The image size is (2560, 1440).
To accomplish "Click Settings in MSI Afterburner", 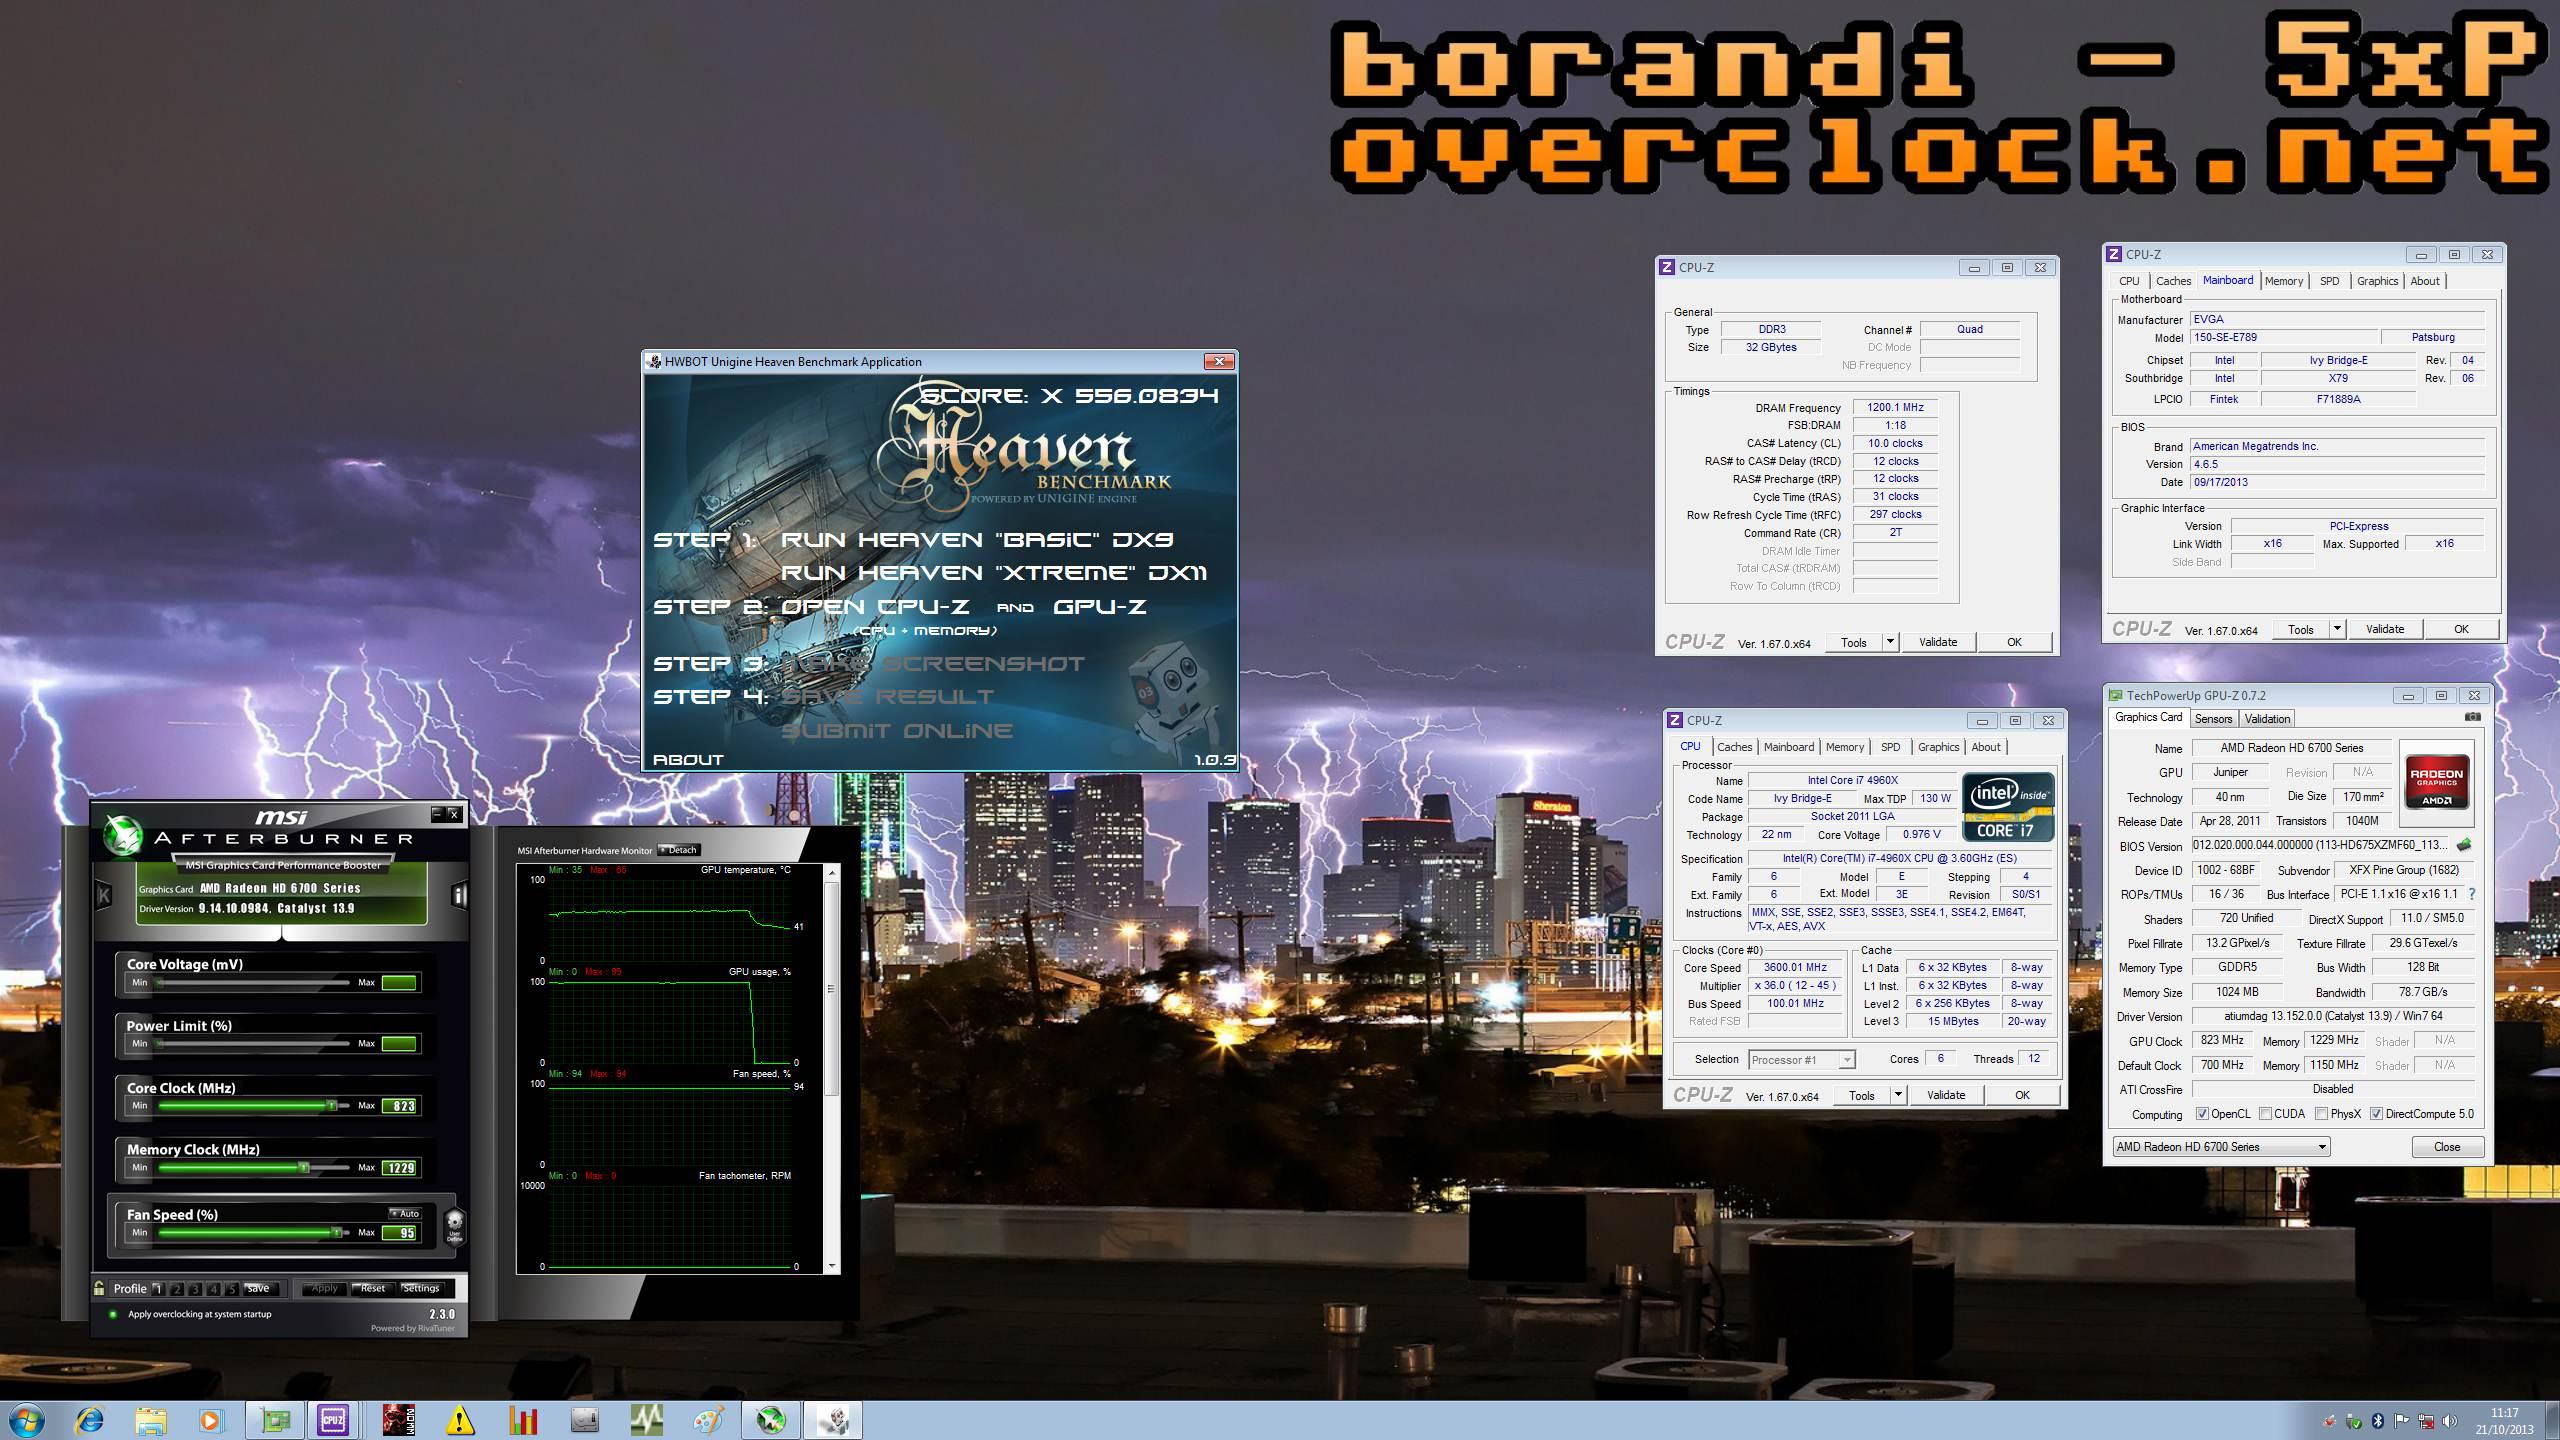I will click(421, 1289).
